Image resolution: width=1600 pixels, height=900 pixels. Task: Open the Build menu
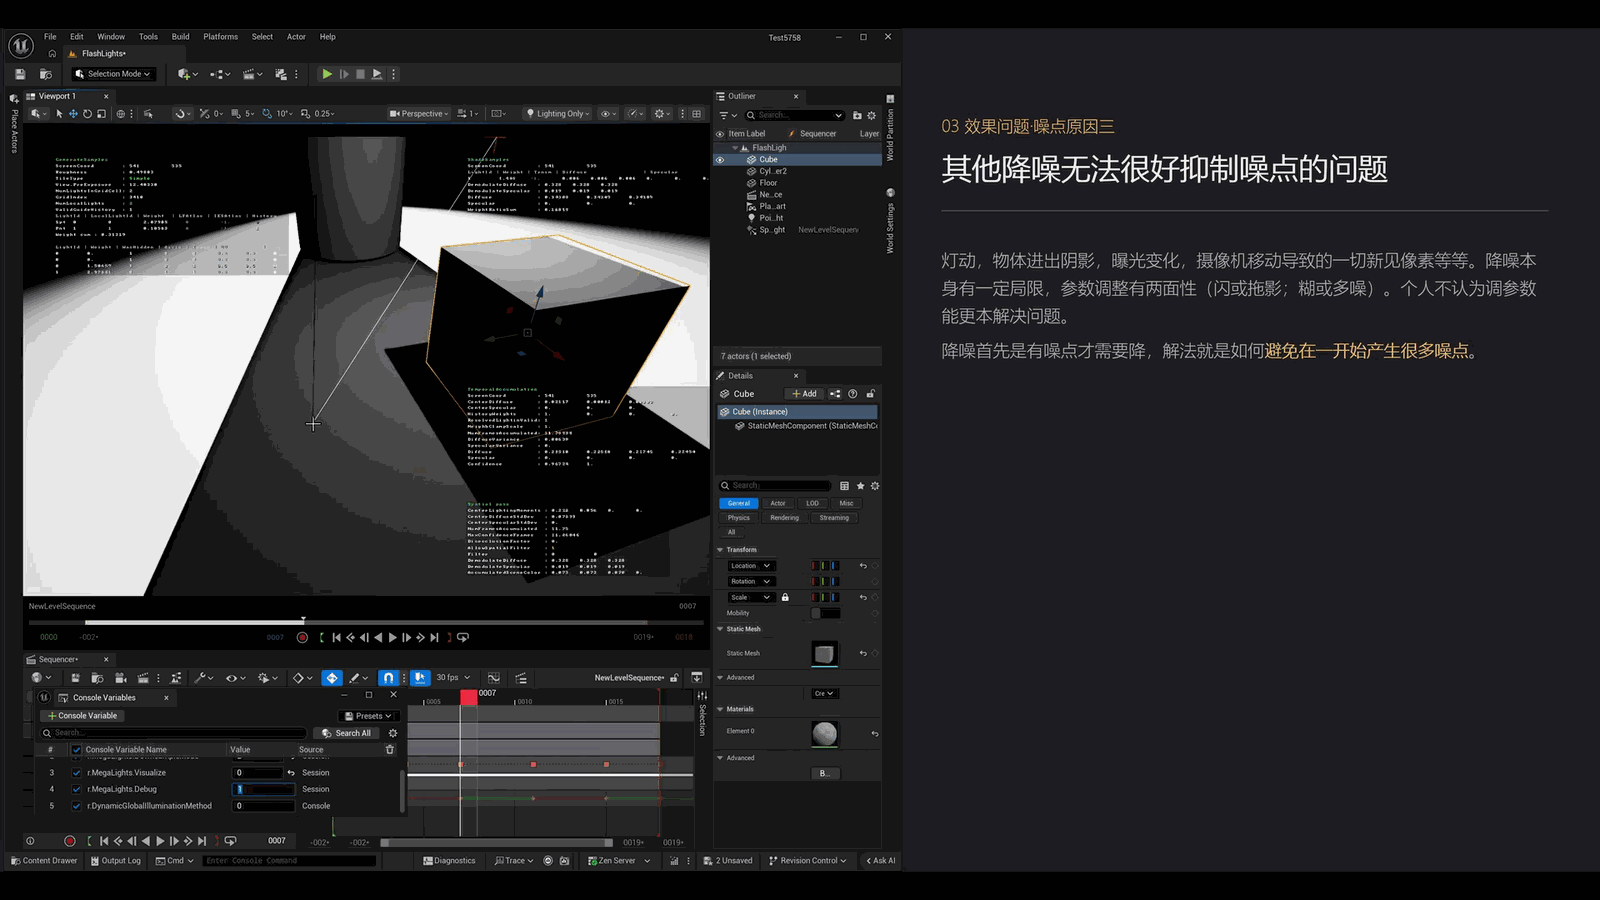pos(180,37)
